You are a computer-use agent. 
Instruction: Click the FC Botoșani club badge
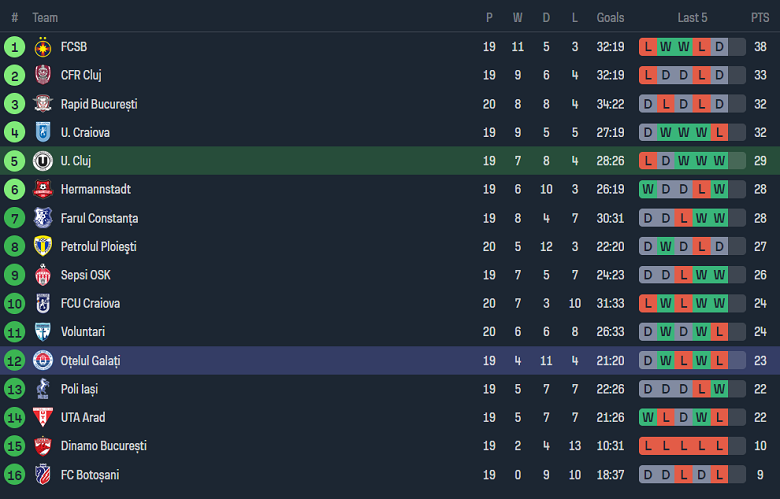(43, 474)
